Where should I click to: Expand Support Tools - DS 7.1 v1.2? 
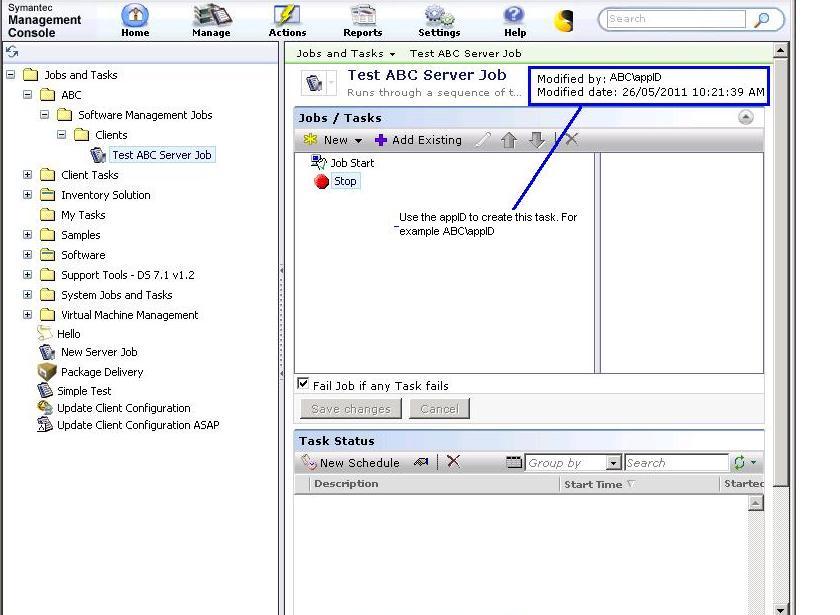[27, 274]
